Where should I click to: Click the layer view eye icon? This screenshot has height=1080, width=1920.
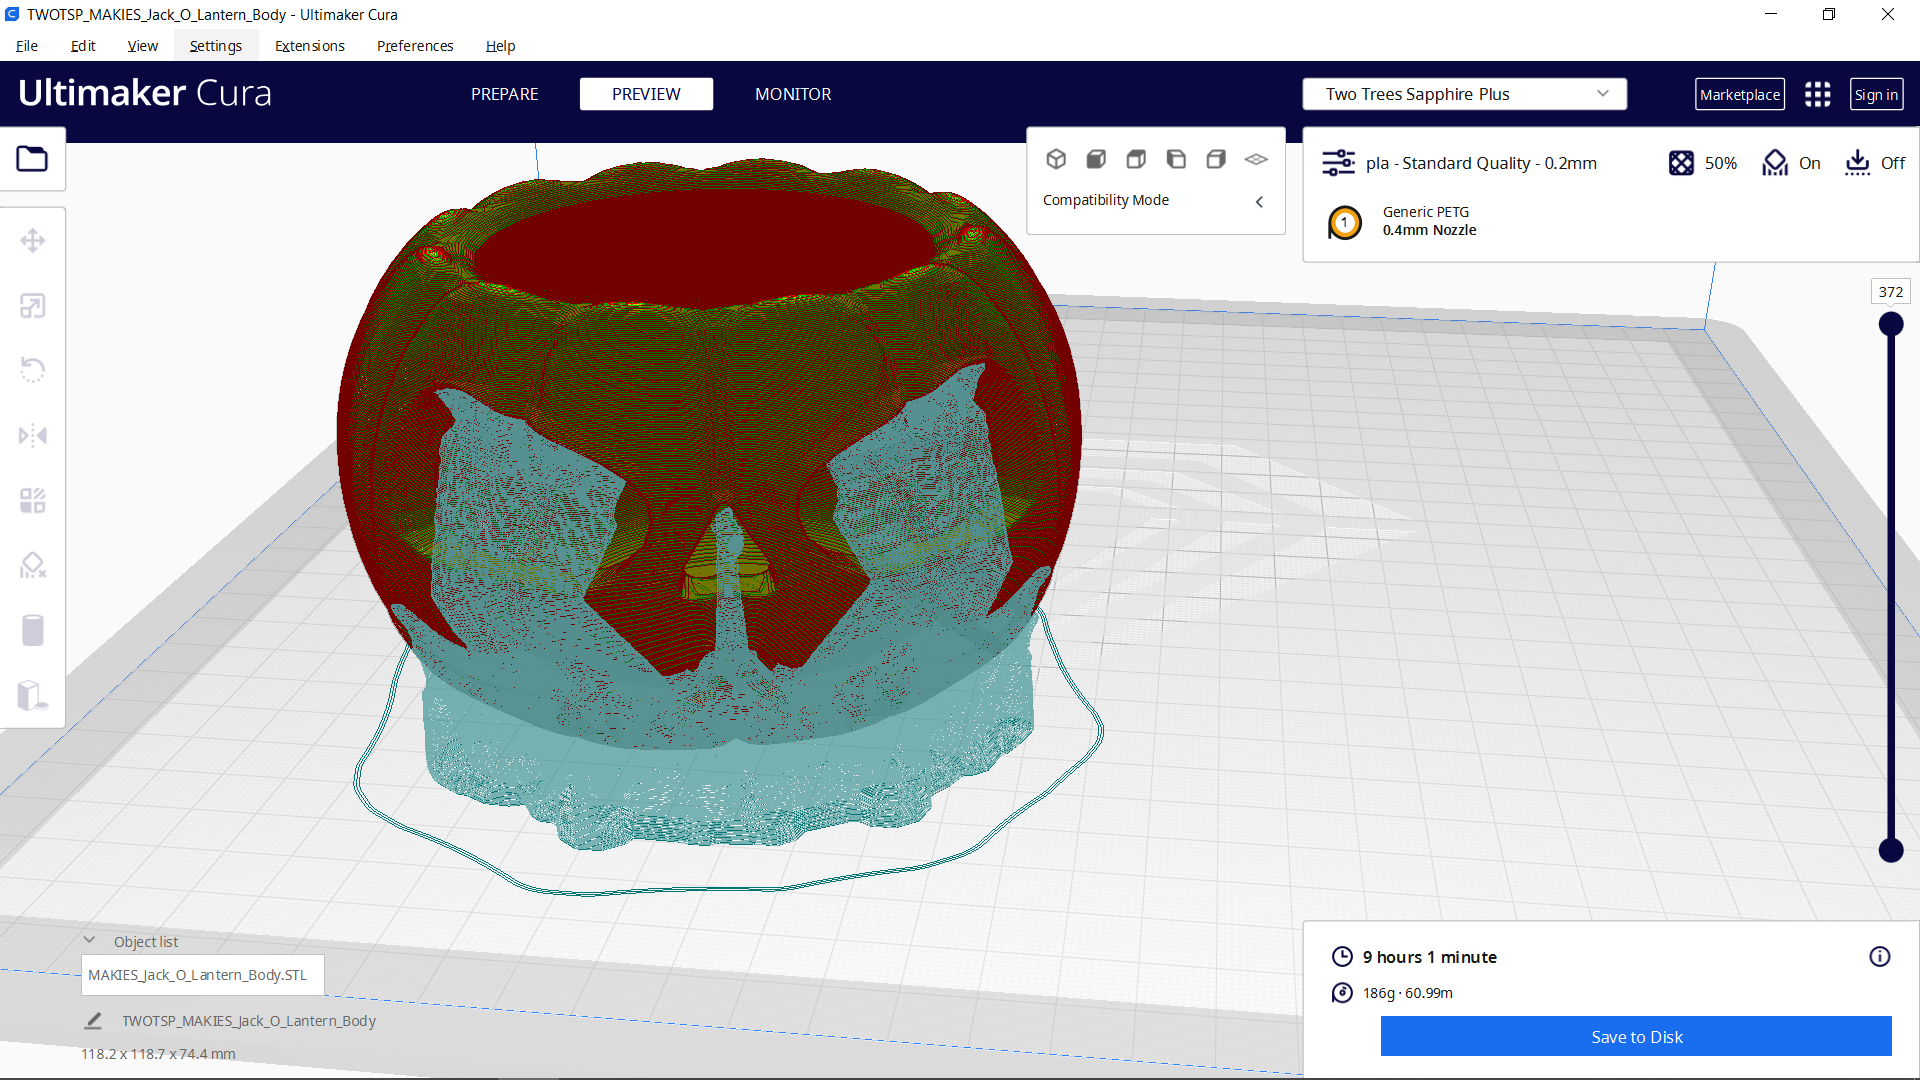(1256, 159)
